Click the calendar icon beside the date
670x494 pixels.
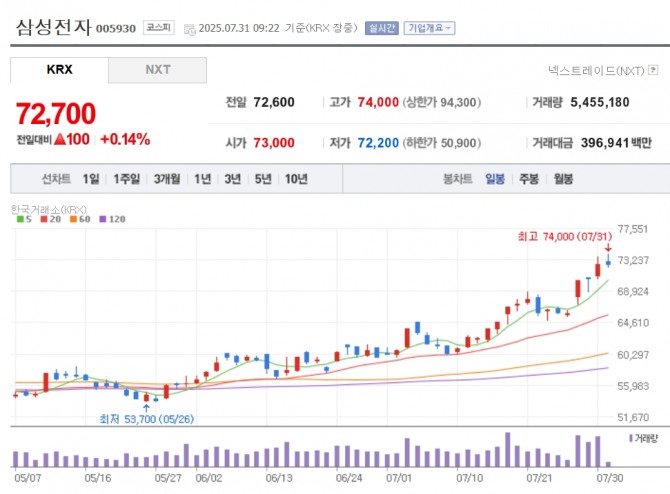pyautogui.click(x=190, y=29)
